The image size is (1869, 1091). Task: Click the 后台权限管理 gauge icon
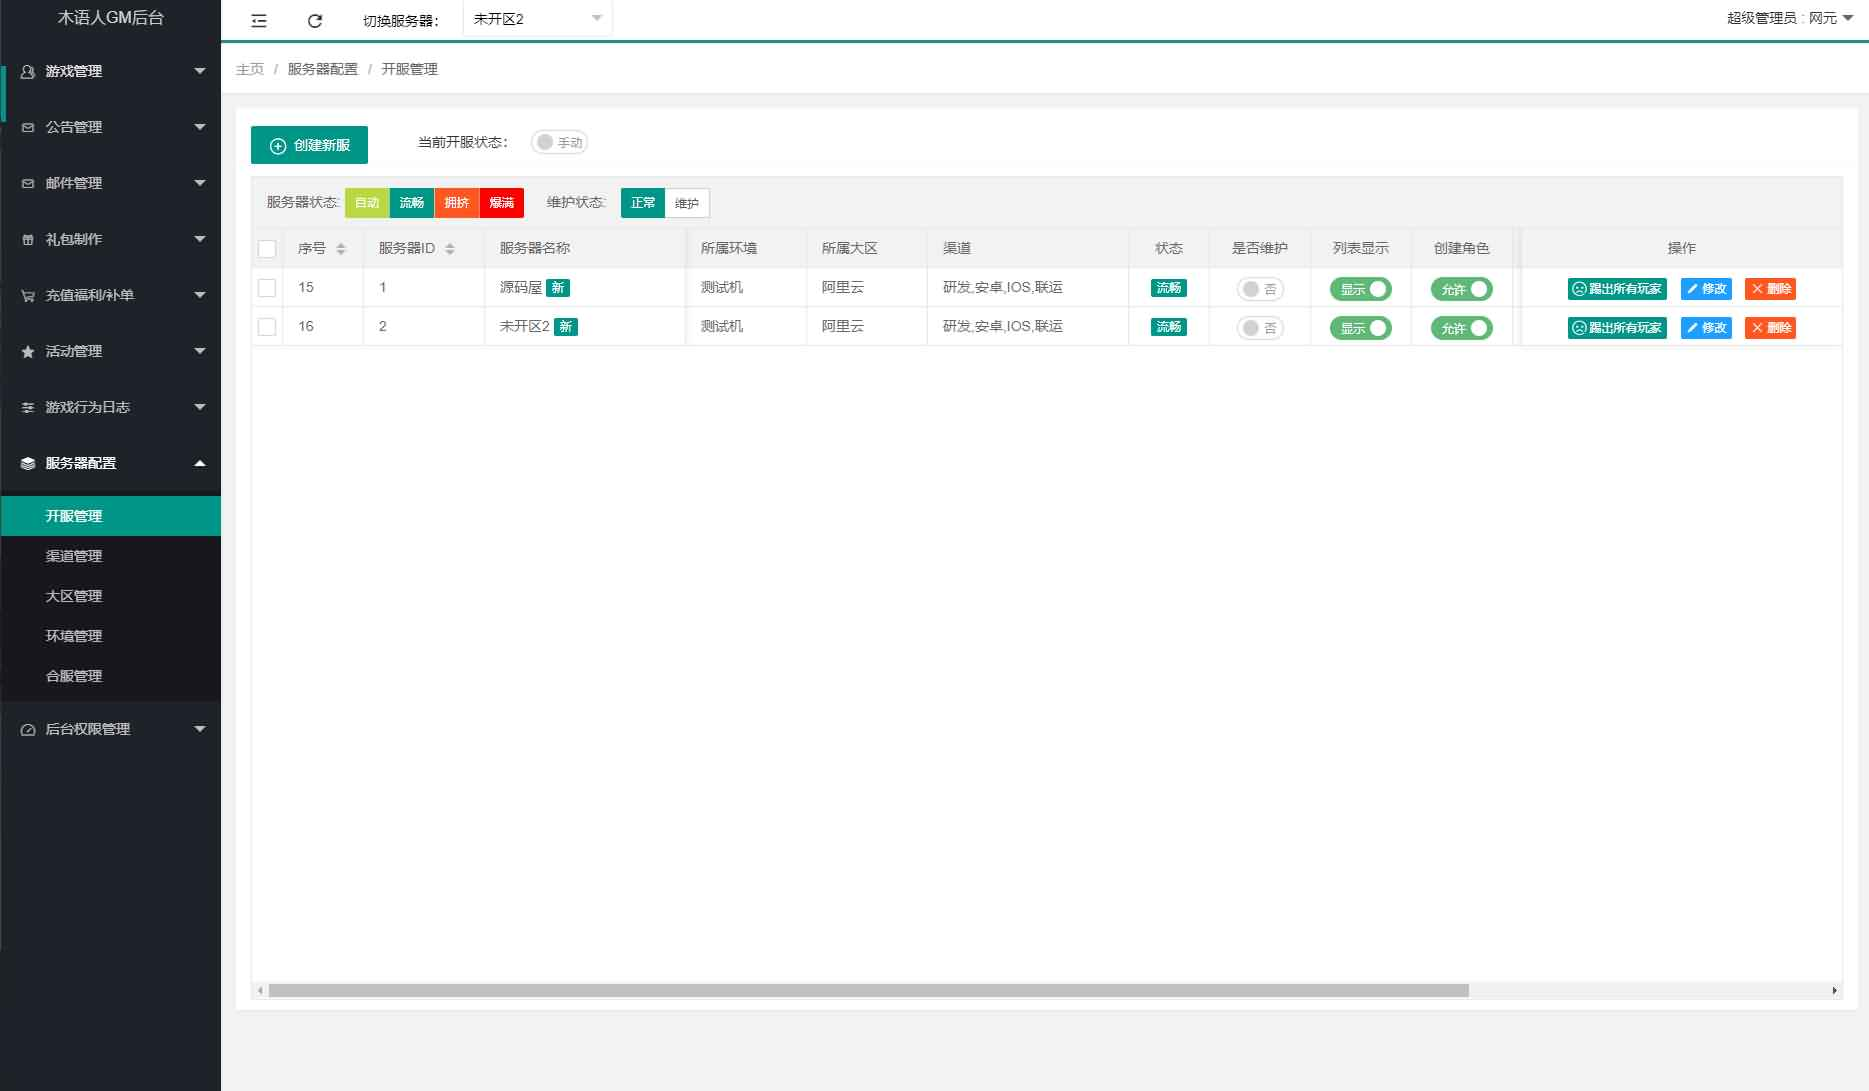tap(28, 729)
